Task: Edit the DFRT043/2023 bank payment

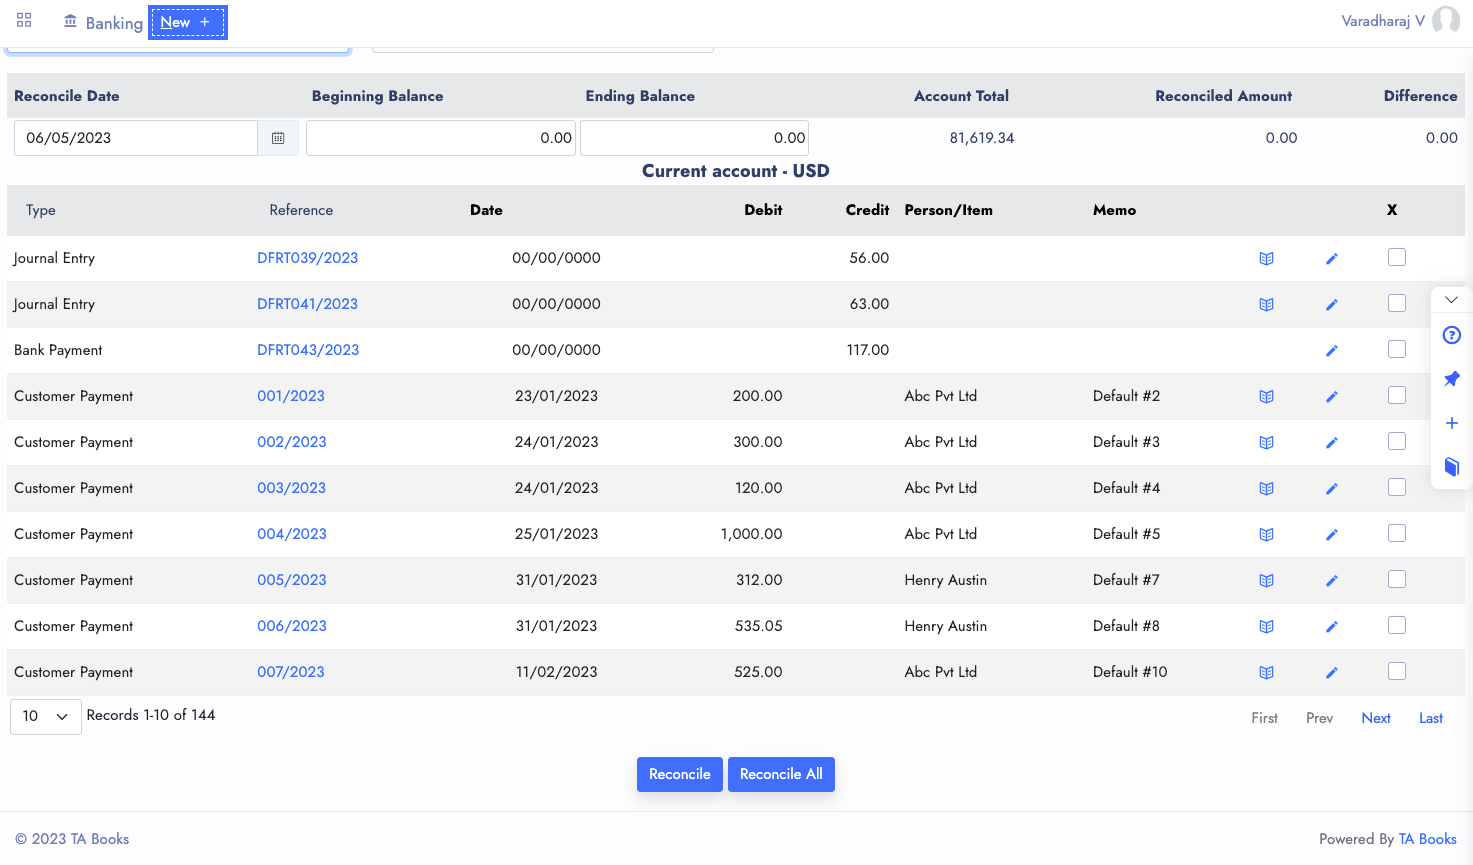Action: [x=1332, y=351]
